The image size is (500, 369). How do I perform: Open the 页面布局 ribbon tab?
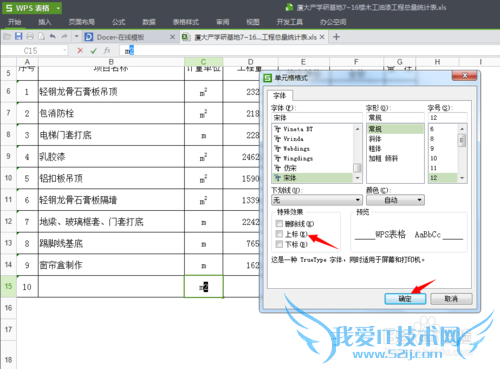coord(82,22)
